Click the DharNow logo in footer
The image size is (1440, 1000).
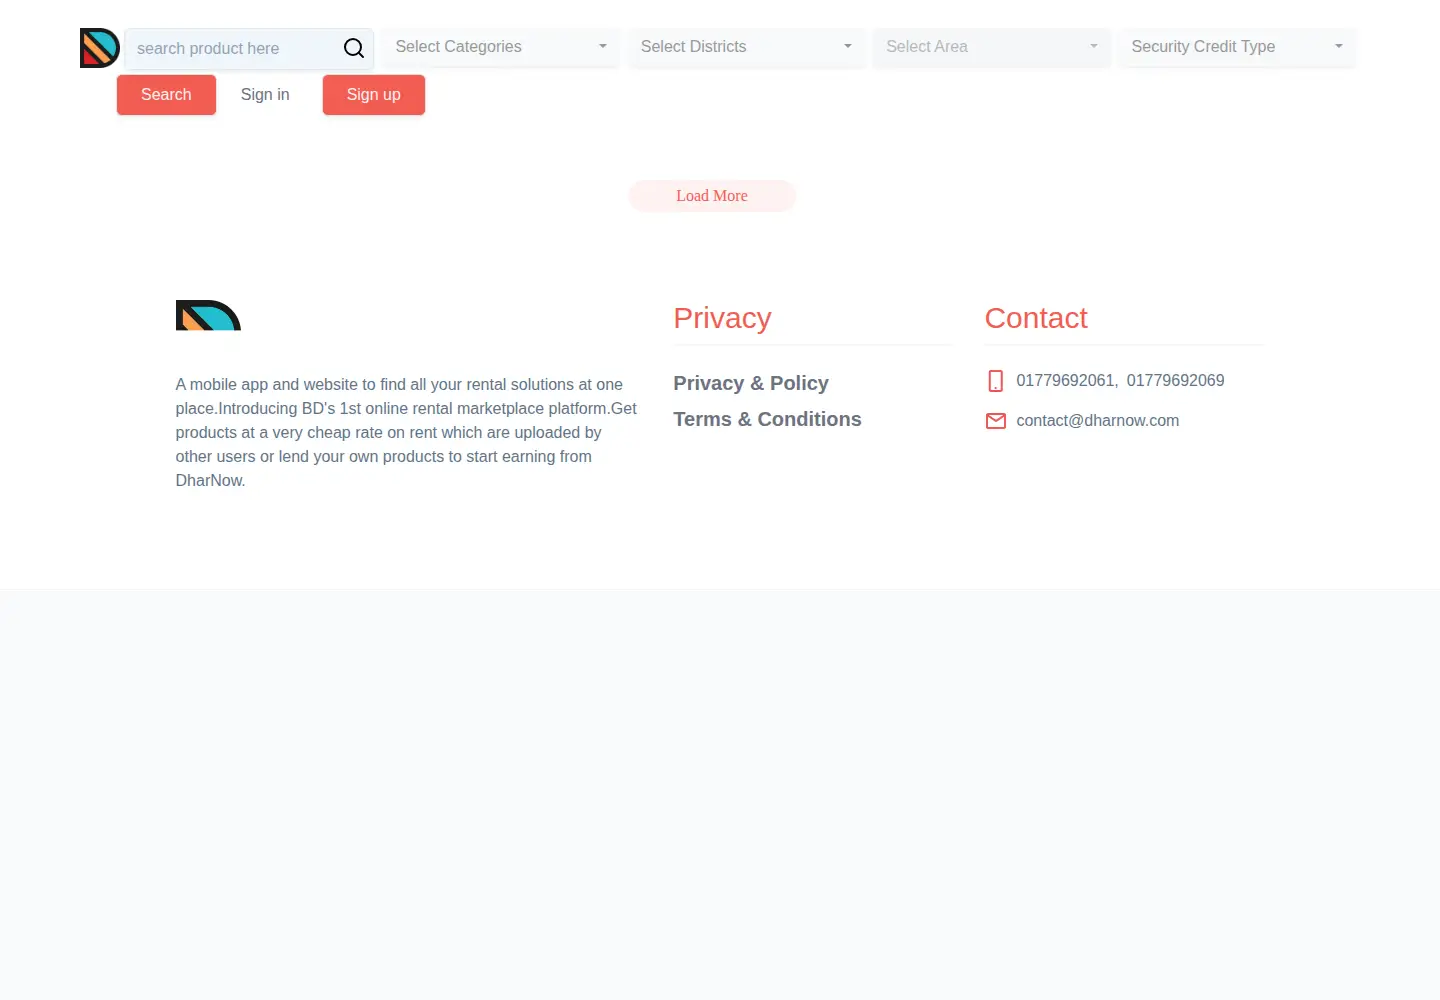point(208,315)
